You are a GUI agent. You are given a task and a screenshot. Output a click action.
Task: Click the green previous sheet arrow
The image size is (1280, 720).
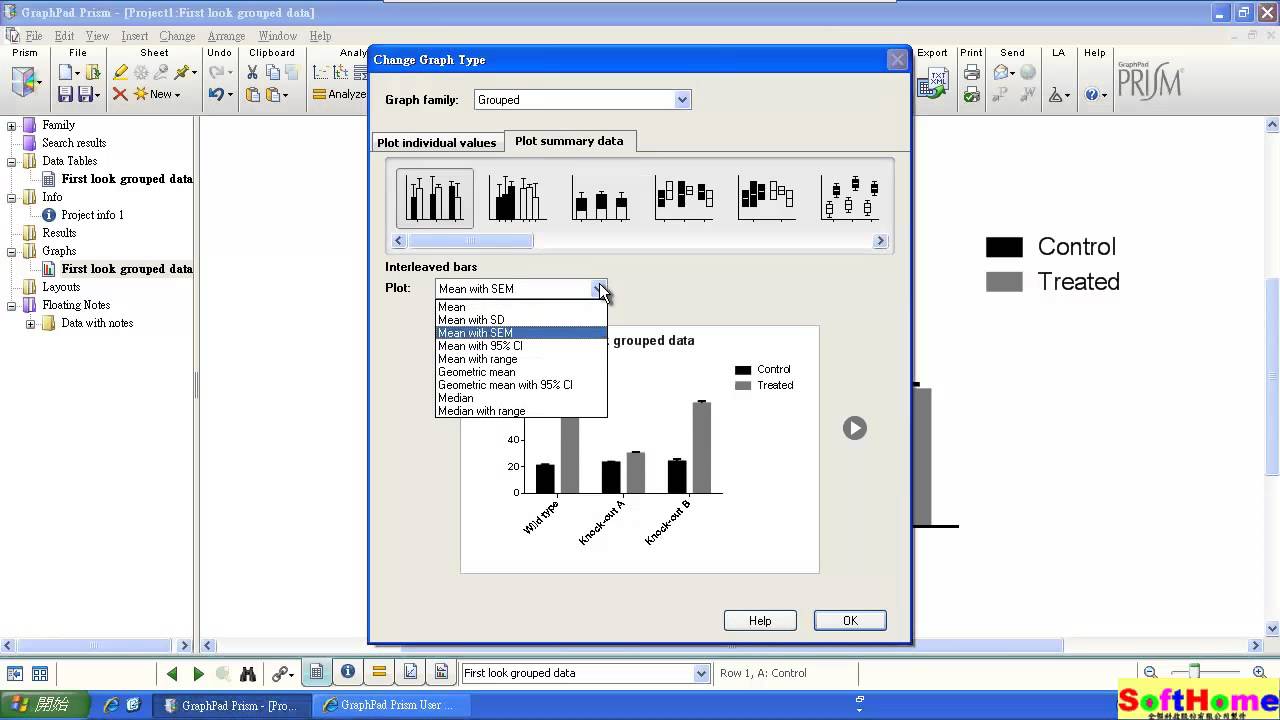tap(172, 674)
